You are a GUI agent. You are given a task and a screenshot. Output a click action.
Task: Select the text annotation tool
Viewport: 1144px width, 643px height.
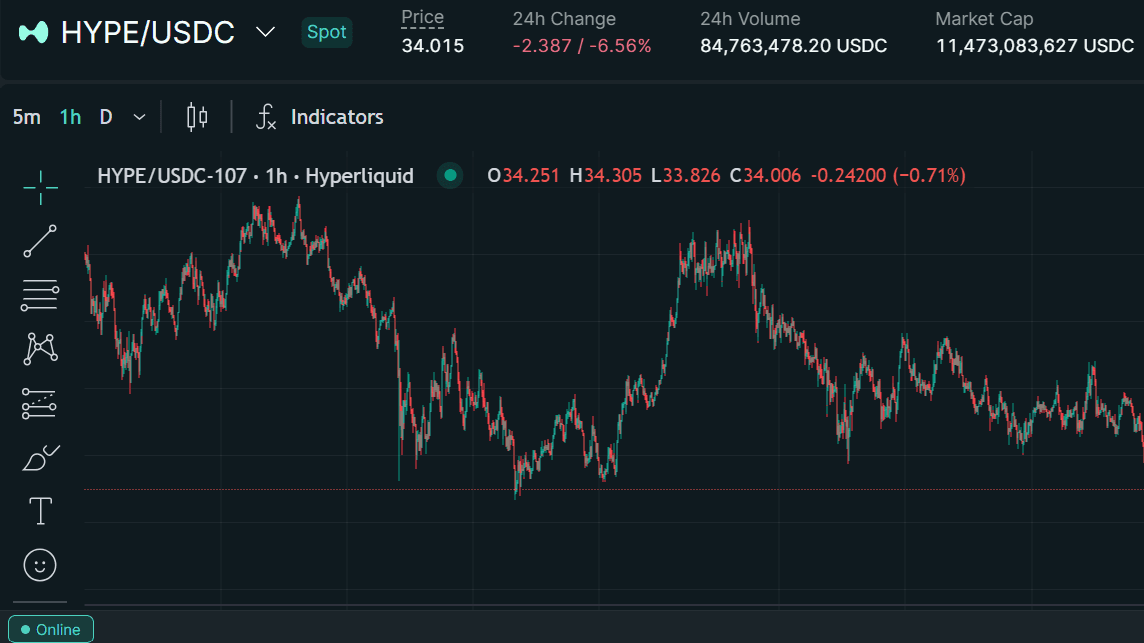coord(40,511)
